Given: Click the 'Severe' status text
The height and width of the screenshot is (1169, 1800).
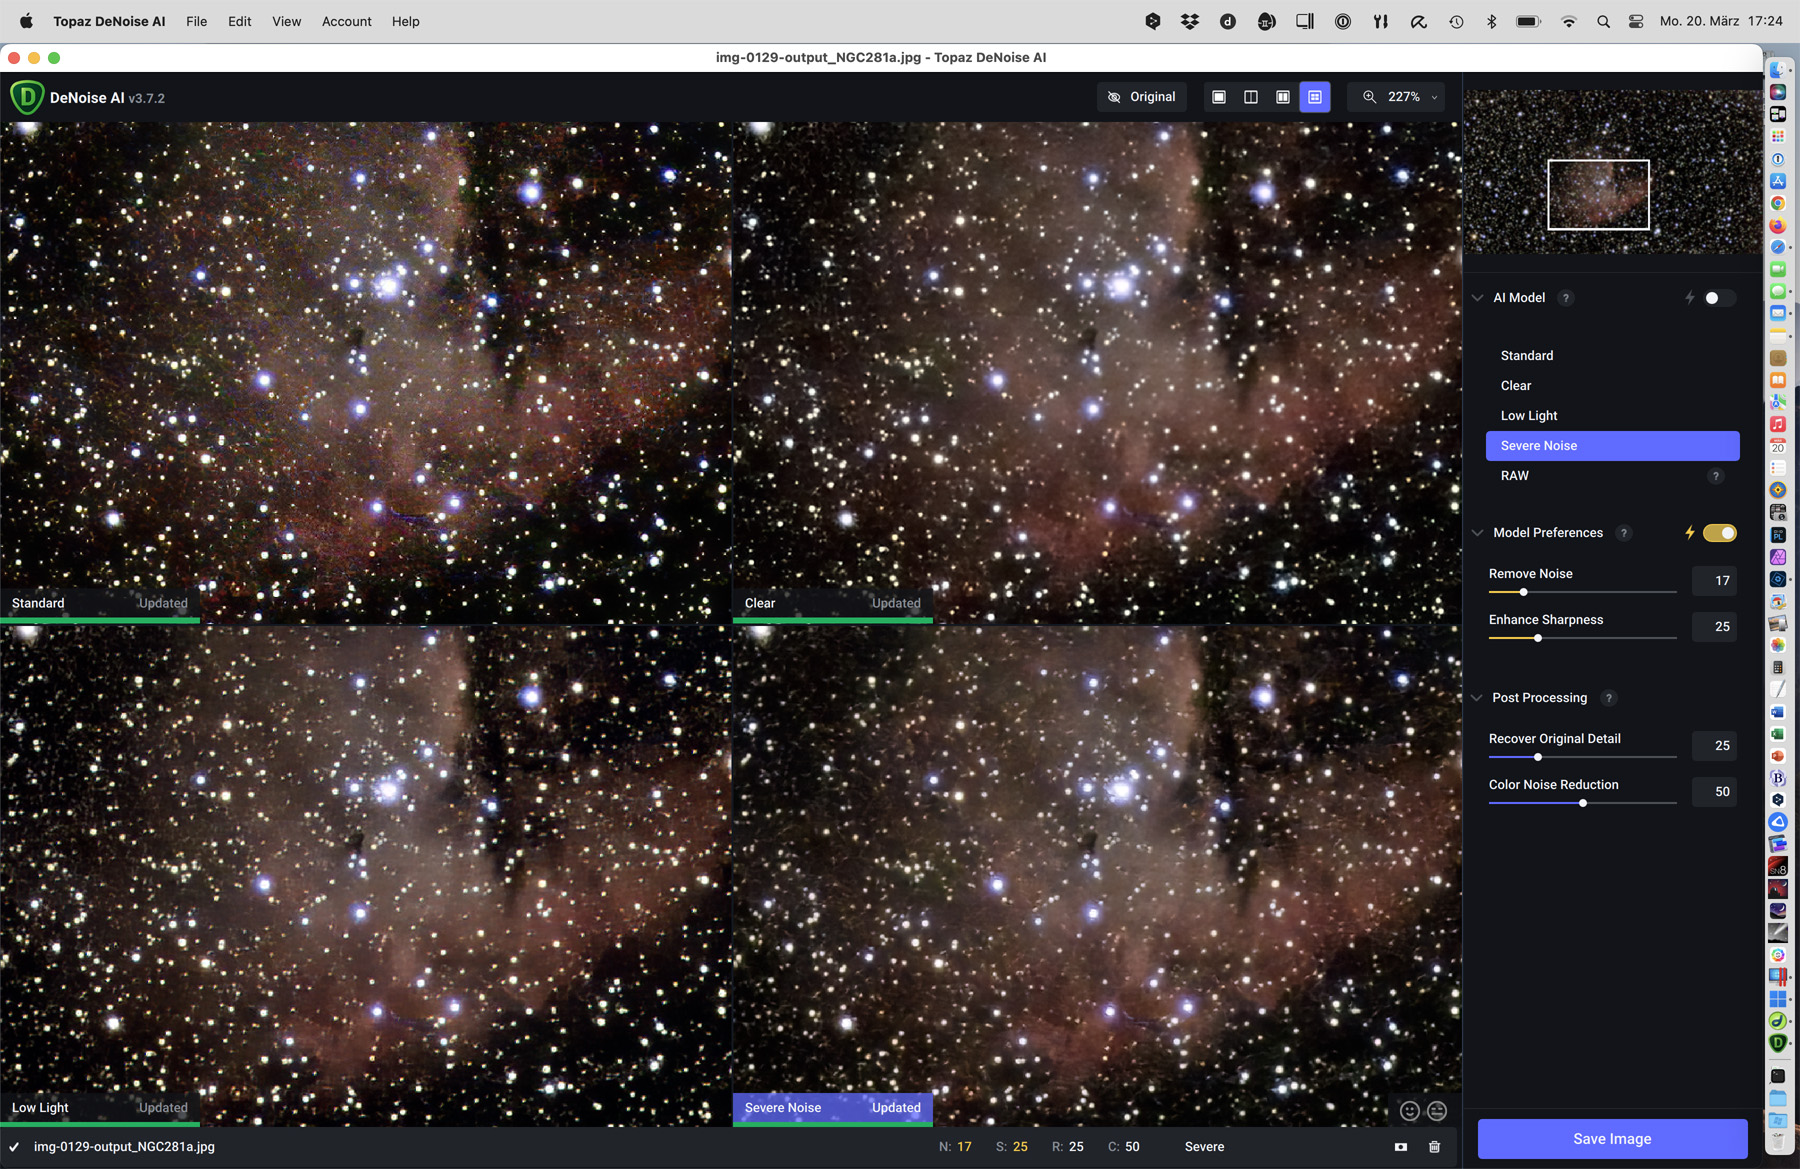Looking at the screenshot, I should (x=1204, y=1147).
